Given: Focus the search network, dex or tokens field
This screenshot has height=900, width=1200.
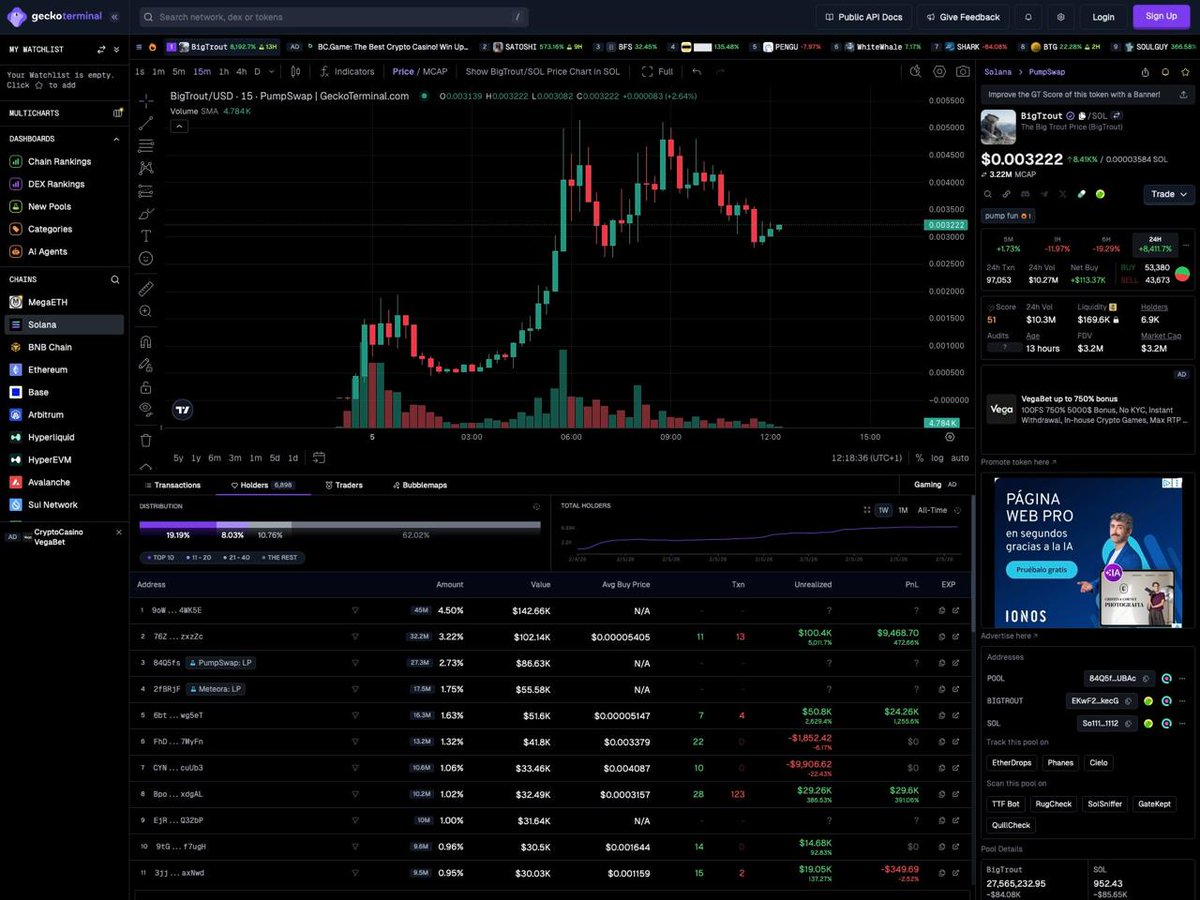Looking at the screenshot, I should pos(334,17).
